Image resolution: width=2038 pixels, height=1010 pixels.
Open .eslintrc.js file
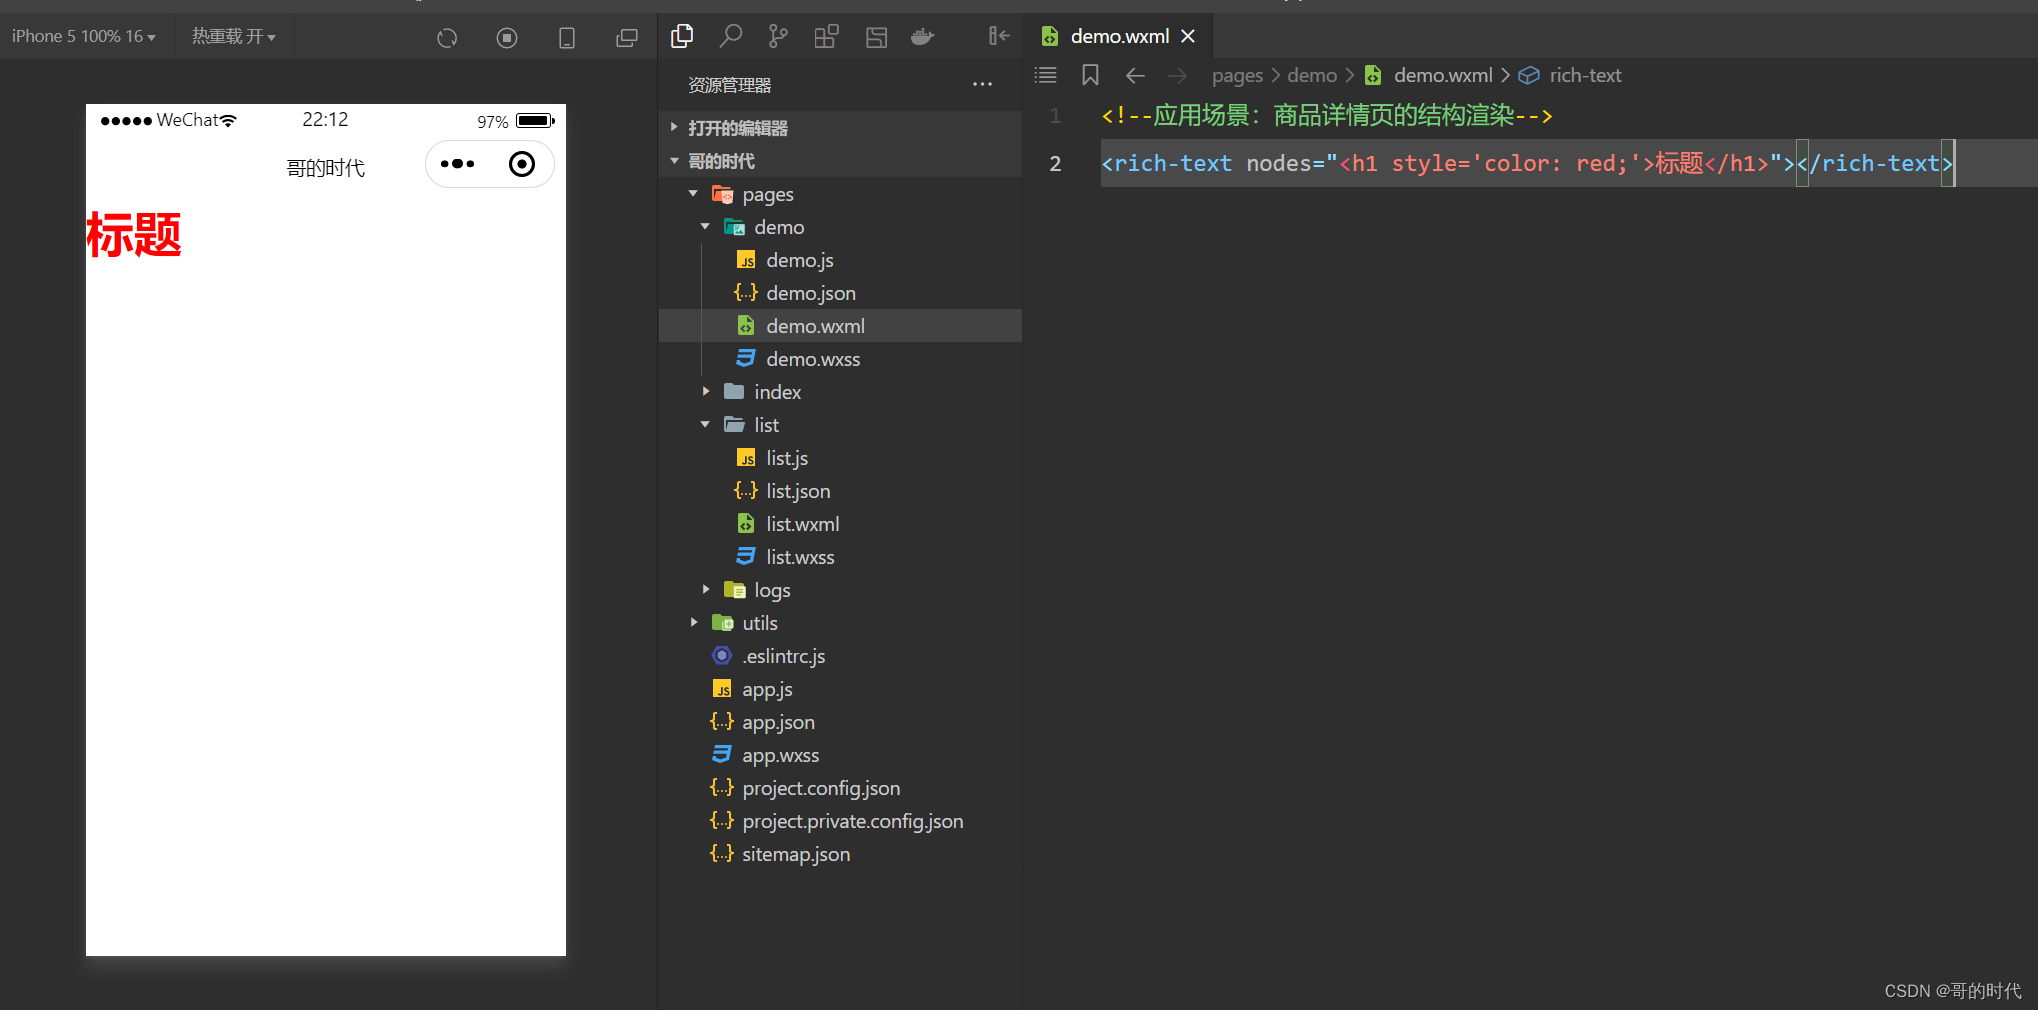tap(840, 656)
